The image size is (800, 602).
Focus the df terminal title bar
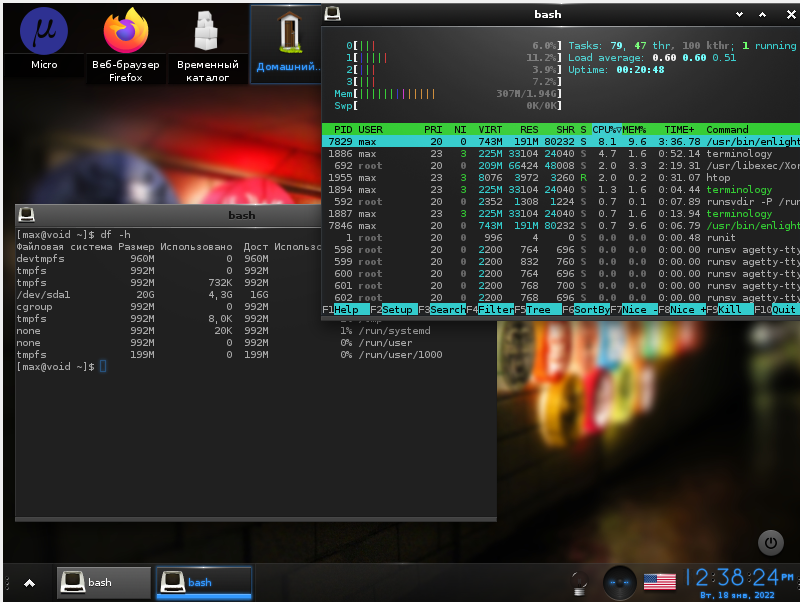[168, 215]
